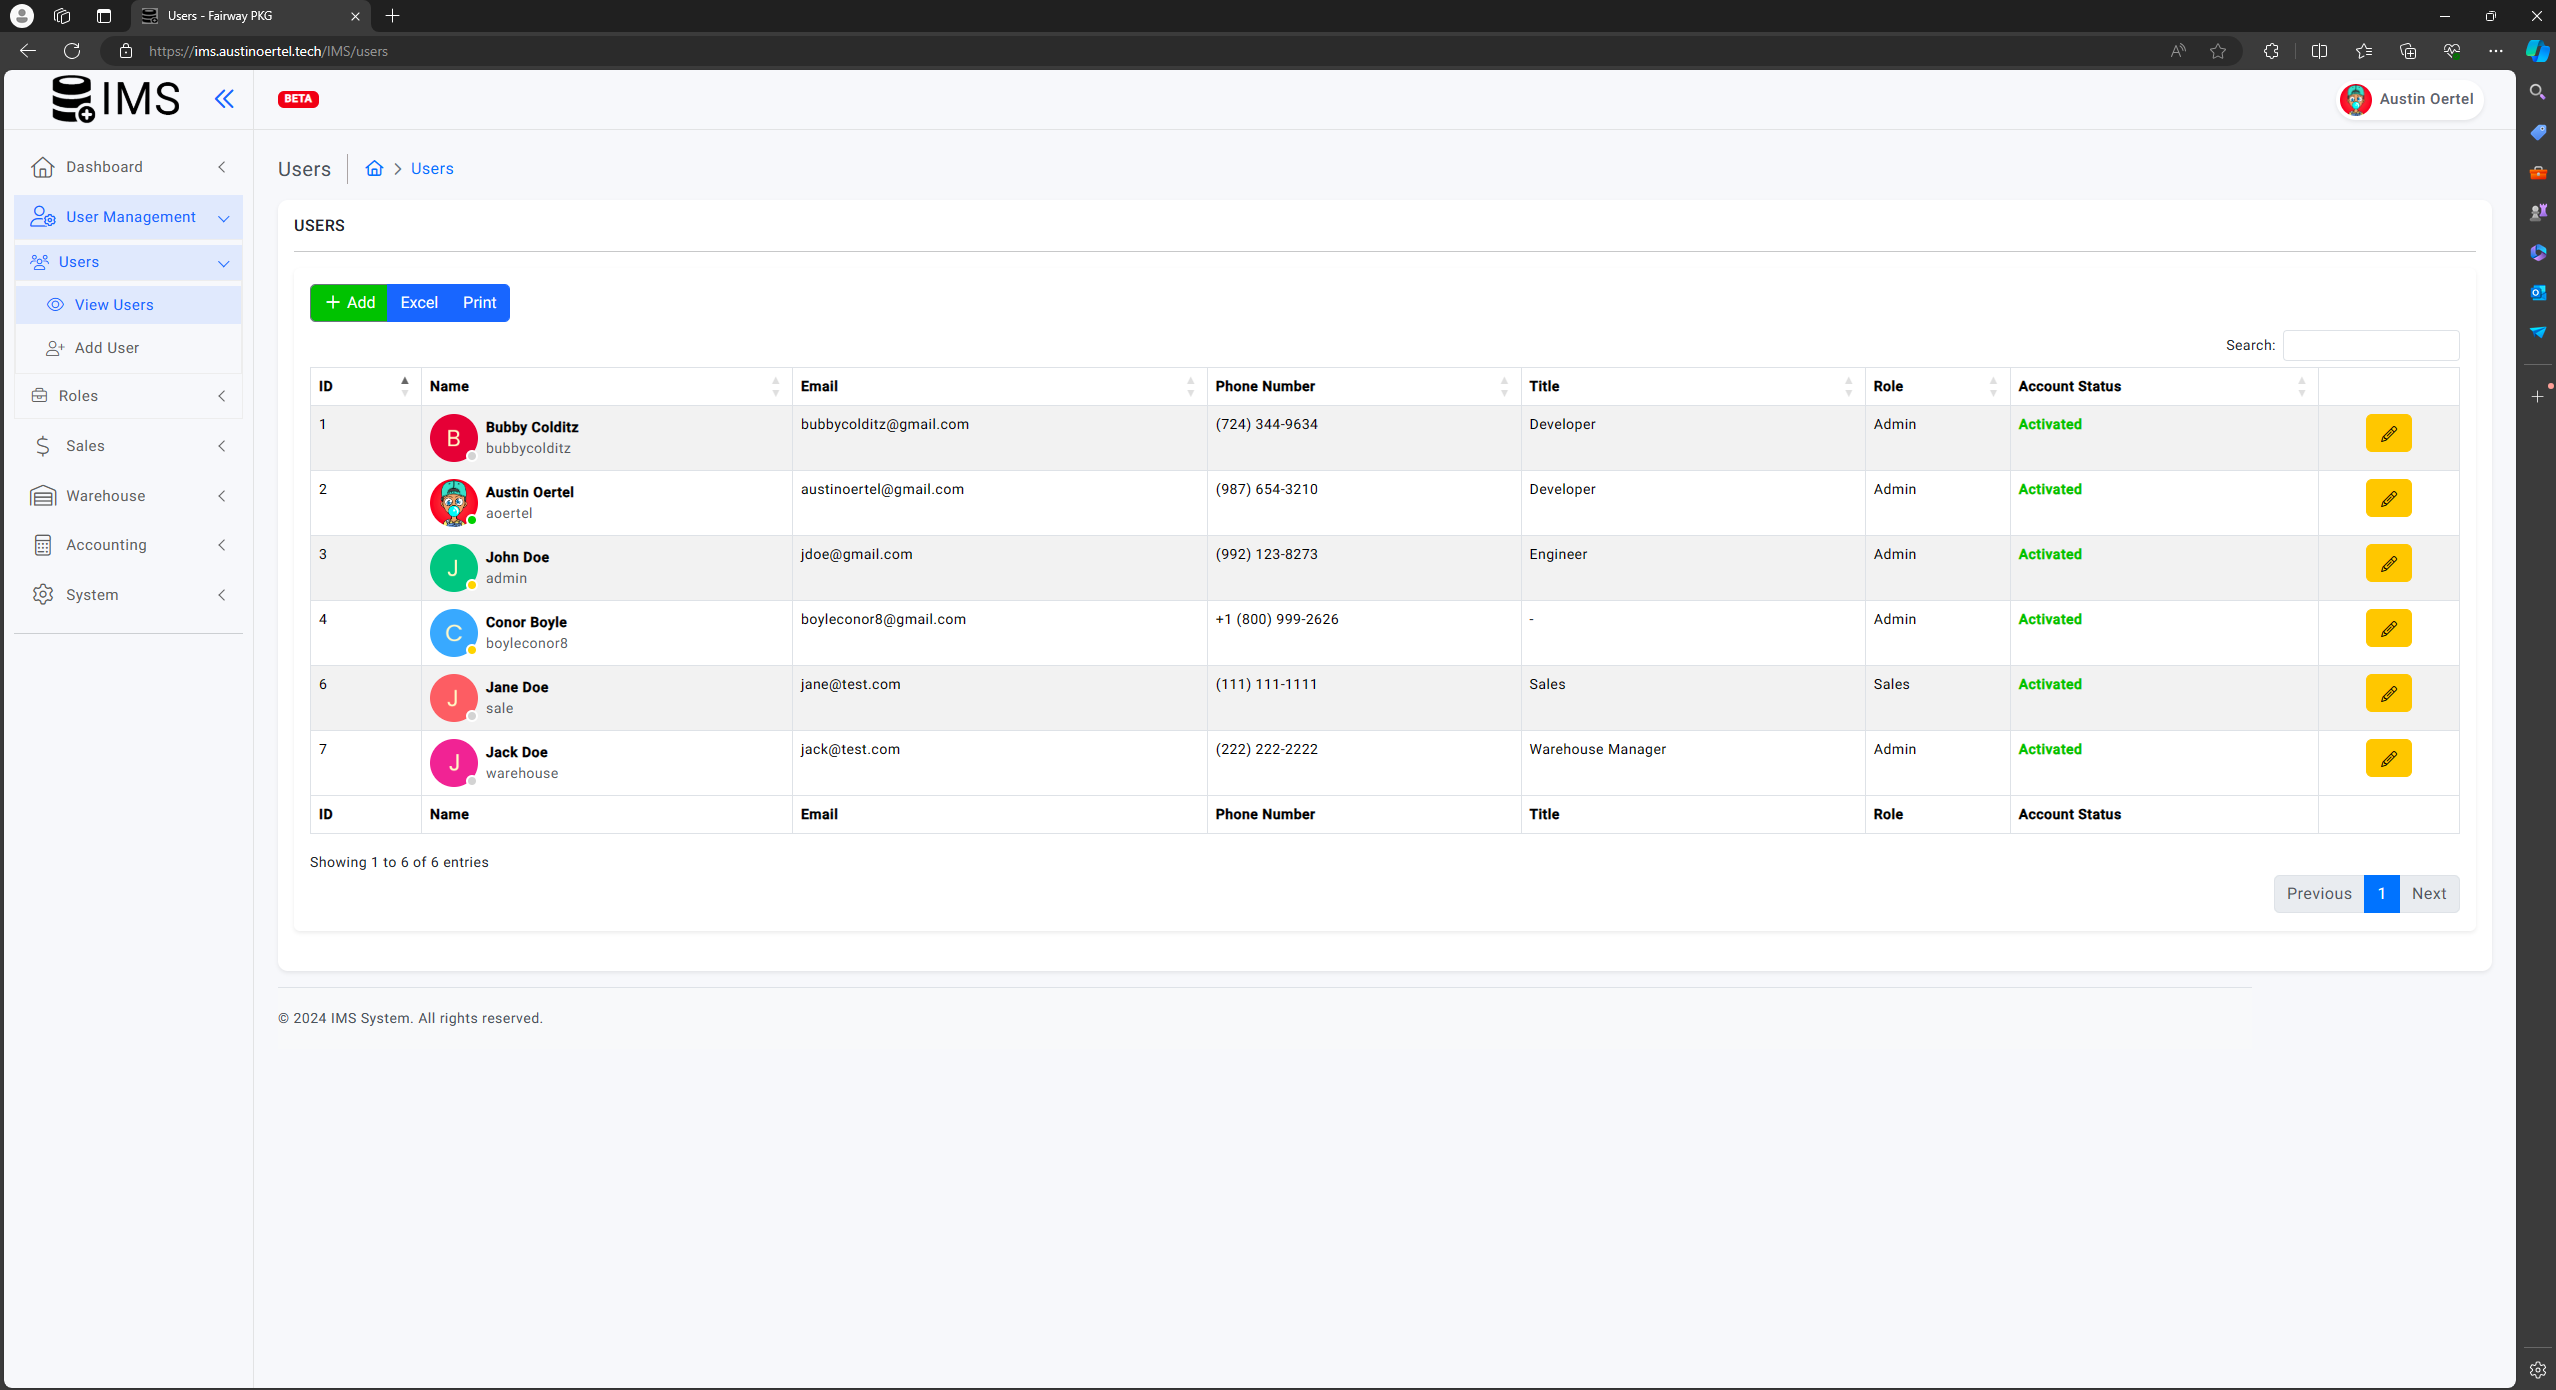The image size is (2556, 1390).
Task: Open browser extensions puzzle icon
Action: pos(2271,51)
